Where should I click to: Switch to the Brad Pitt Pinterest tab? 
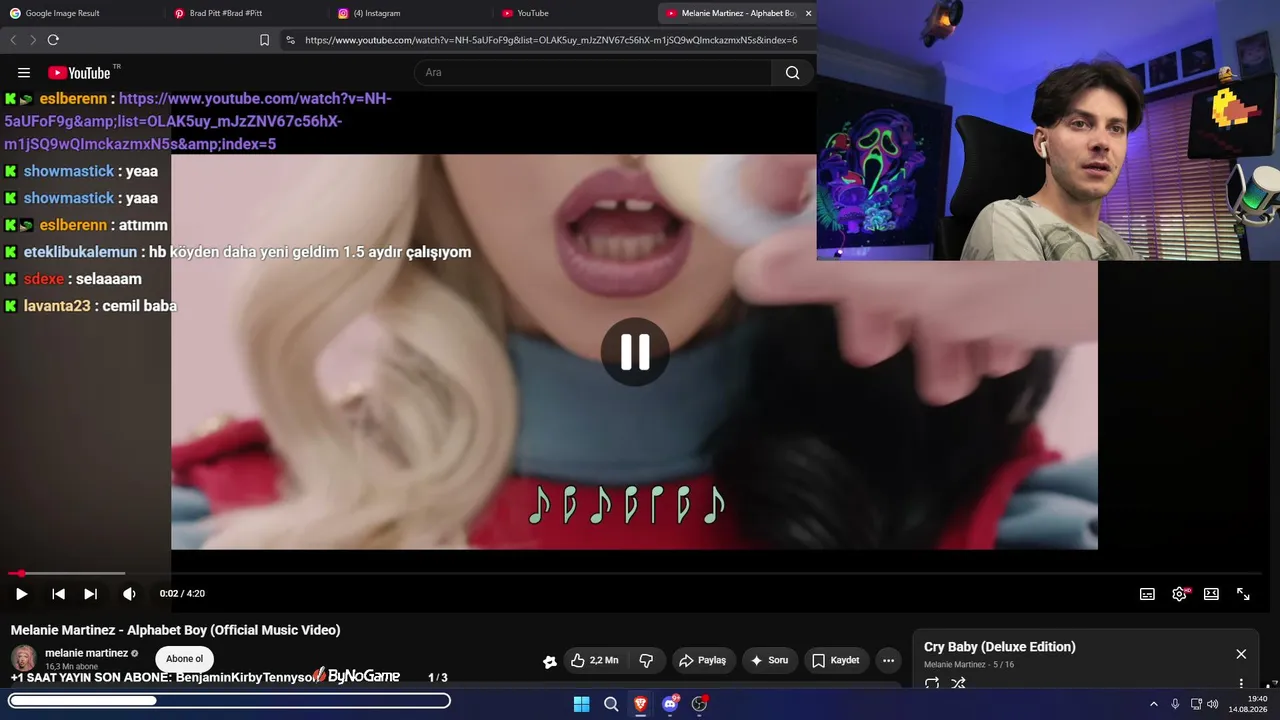point(226,13)
